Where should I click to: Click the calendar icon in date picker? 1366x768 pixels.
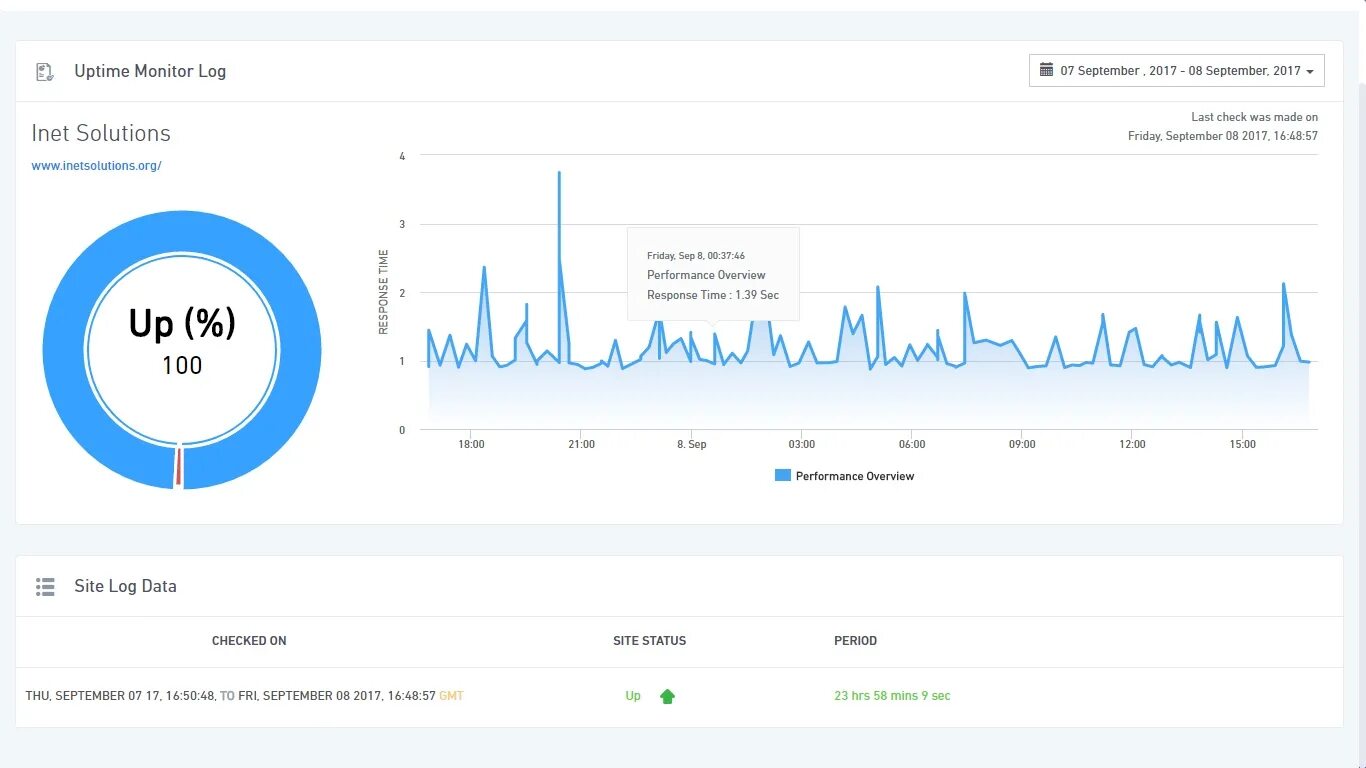click(x=1046, y=70)
